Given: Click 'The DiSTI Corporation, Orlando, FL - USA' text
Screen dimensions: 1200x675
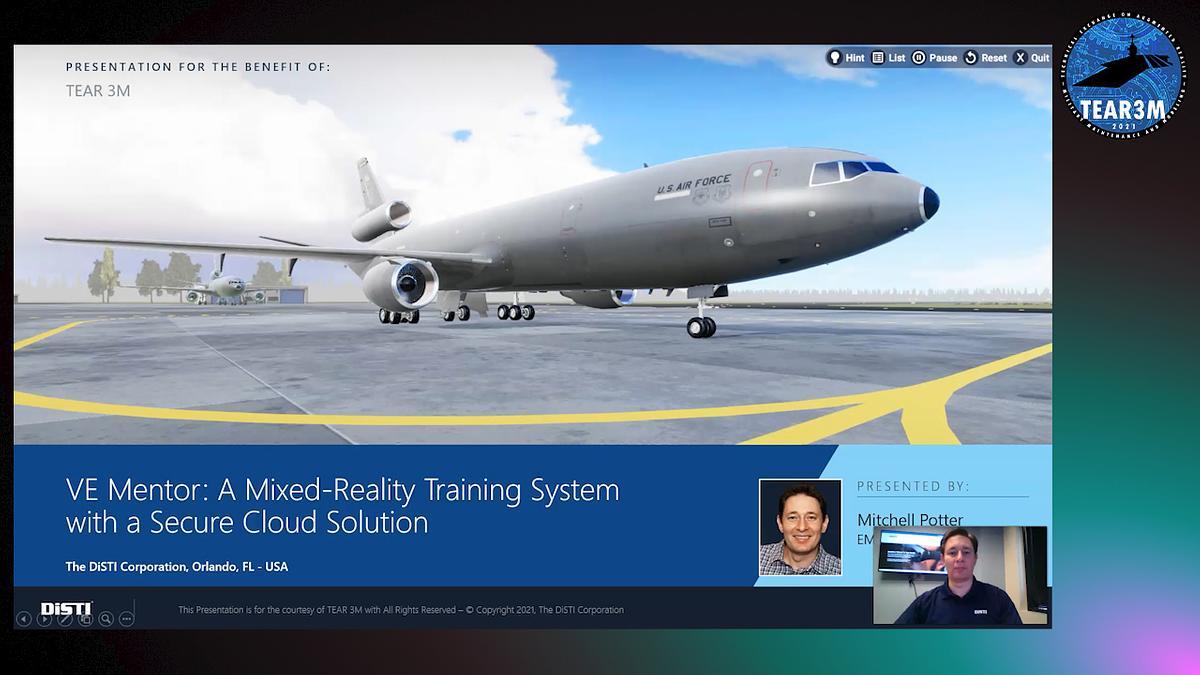Looking at the screenshot, I should [177, 567].
